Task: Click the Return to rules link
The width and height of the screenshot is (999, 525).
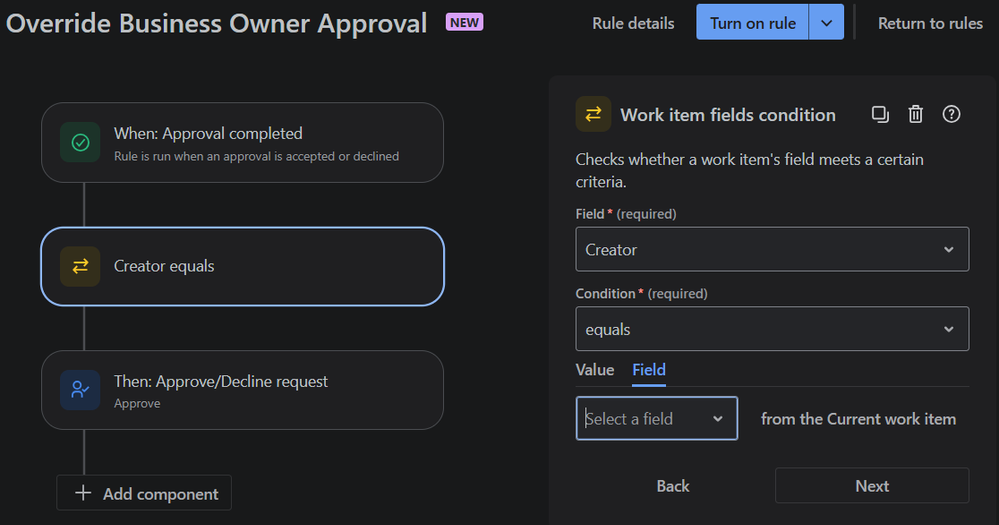Action: point(930,23)
